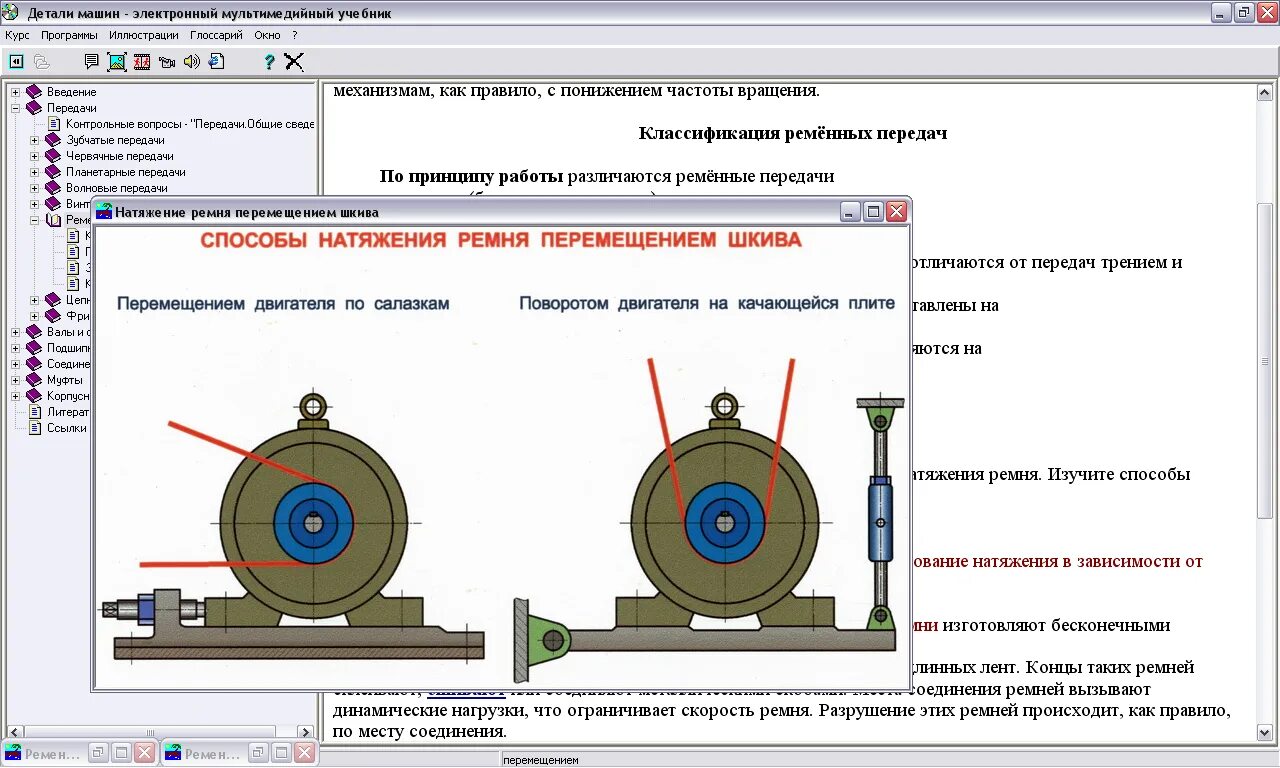
Task: Open the film strip animation icon
Action: tap(142, 62)
